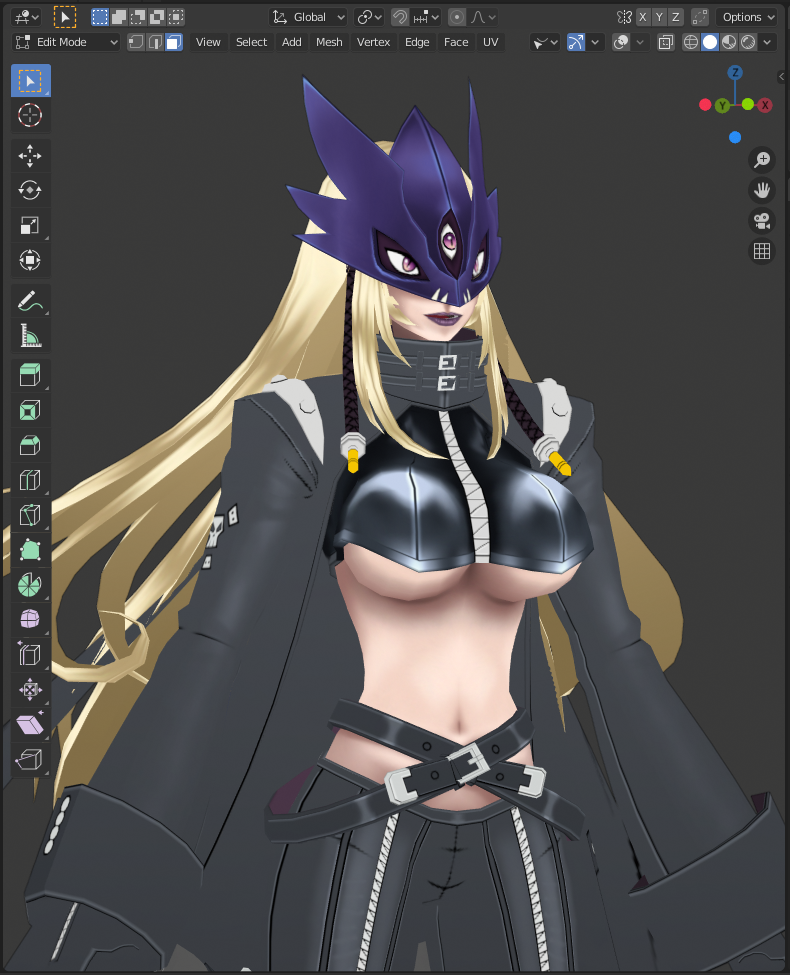Toggle viewport overlays
This screenshot has height=975, width=790.
click(621, 42)
